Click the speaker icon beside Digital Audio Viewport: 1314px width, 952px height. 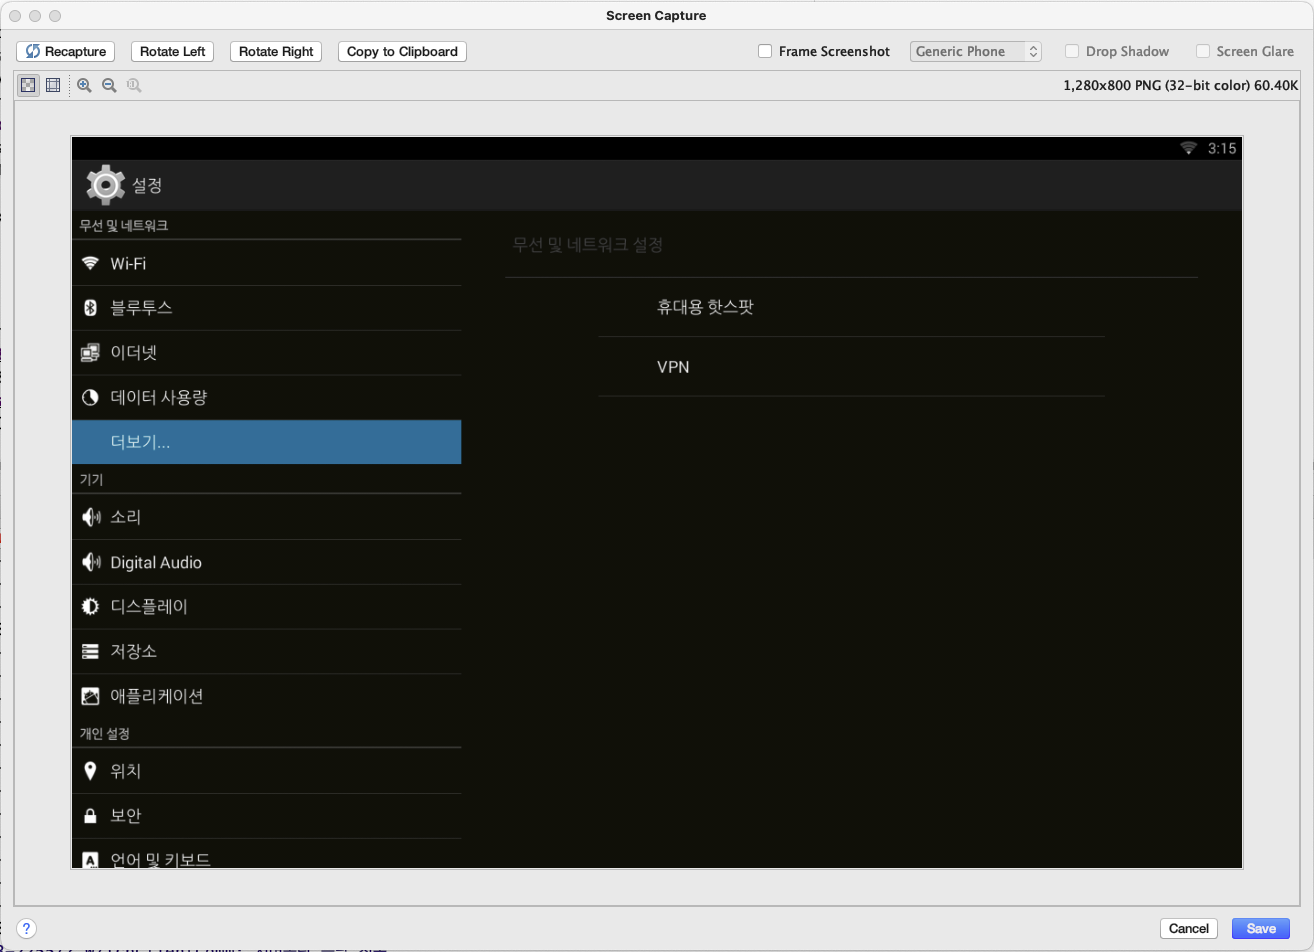(x=91, y=562)
